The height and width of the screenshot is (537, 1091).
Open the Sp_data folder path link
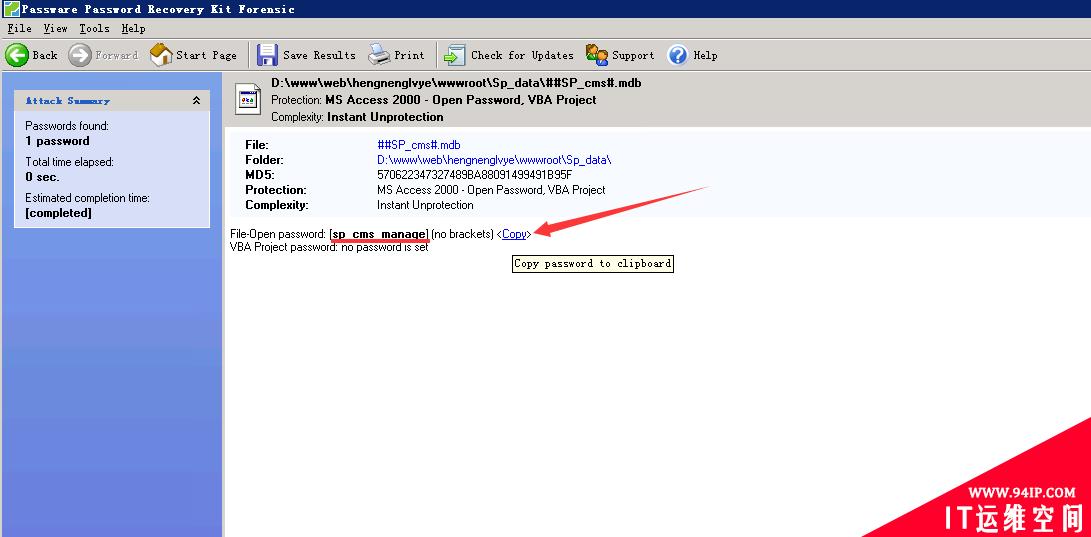(x=494, y=160)
